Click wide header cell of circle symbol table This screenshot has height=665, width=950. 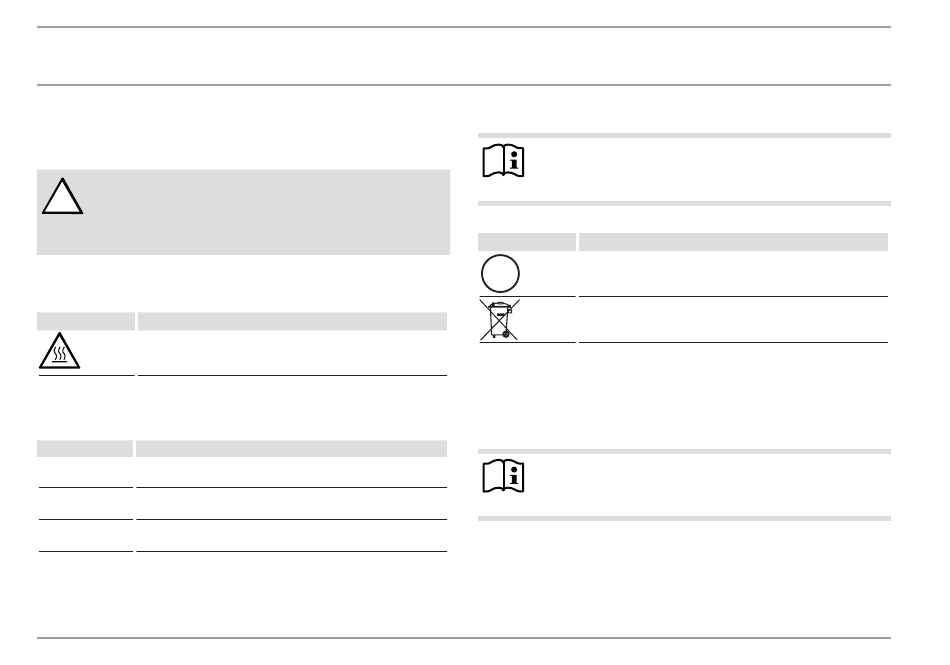pos(733,242)
